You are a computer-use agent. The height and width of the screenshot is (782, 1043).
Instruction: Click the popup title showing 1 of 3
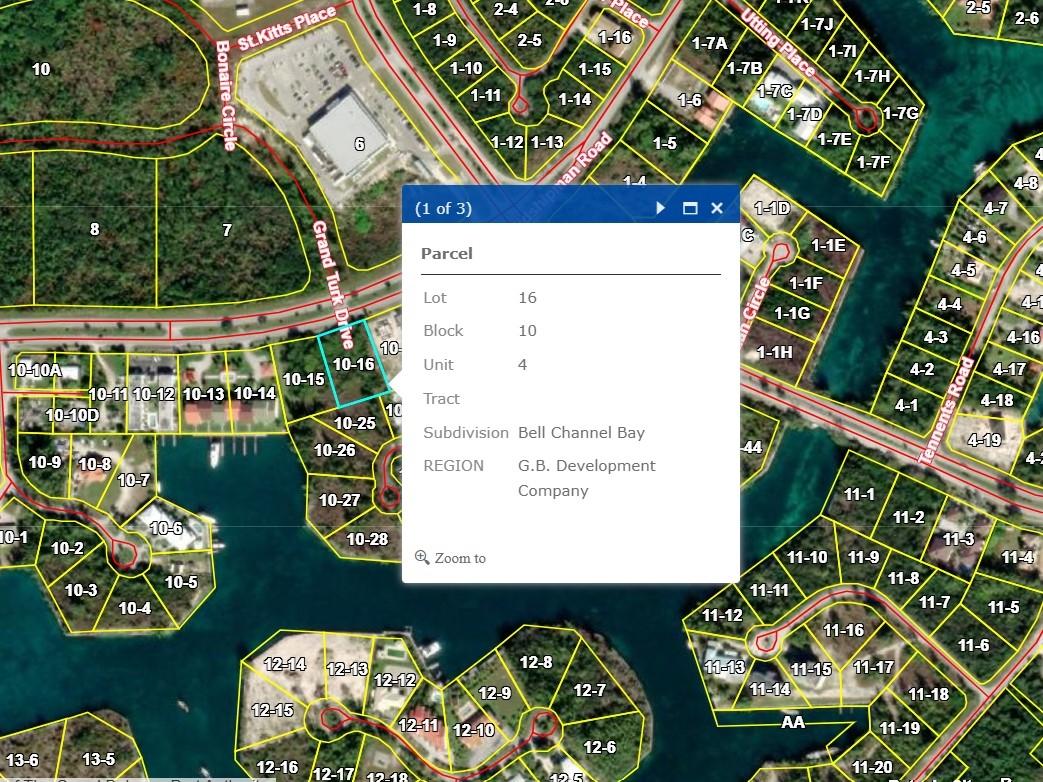pyautogui.click(x=443, y=208)
